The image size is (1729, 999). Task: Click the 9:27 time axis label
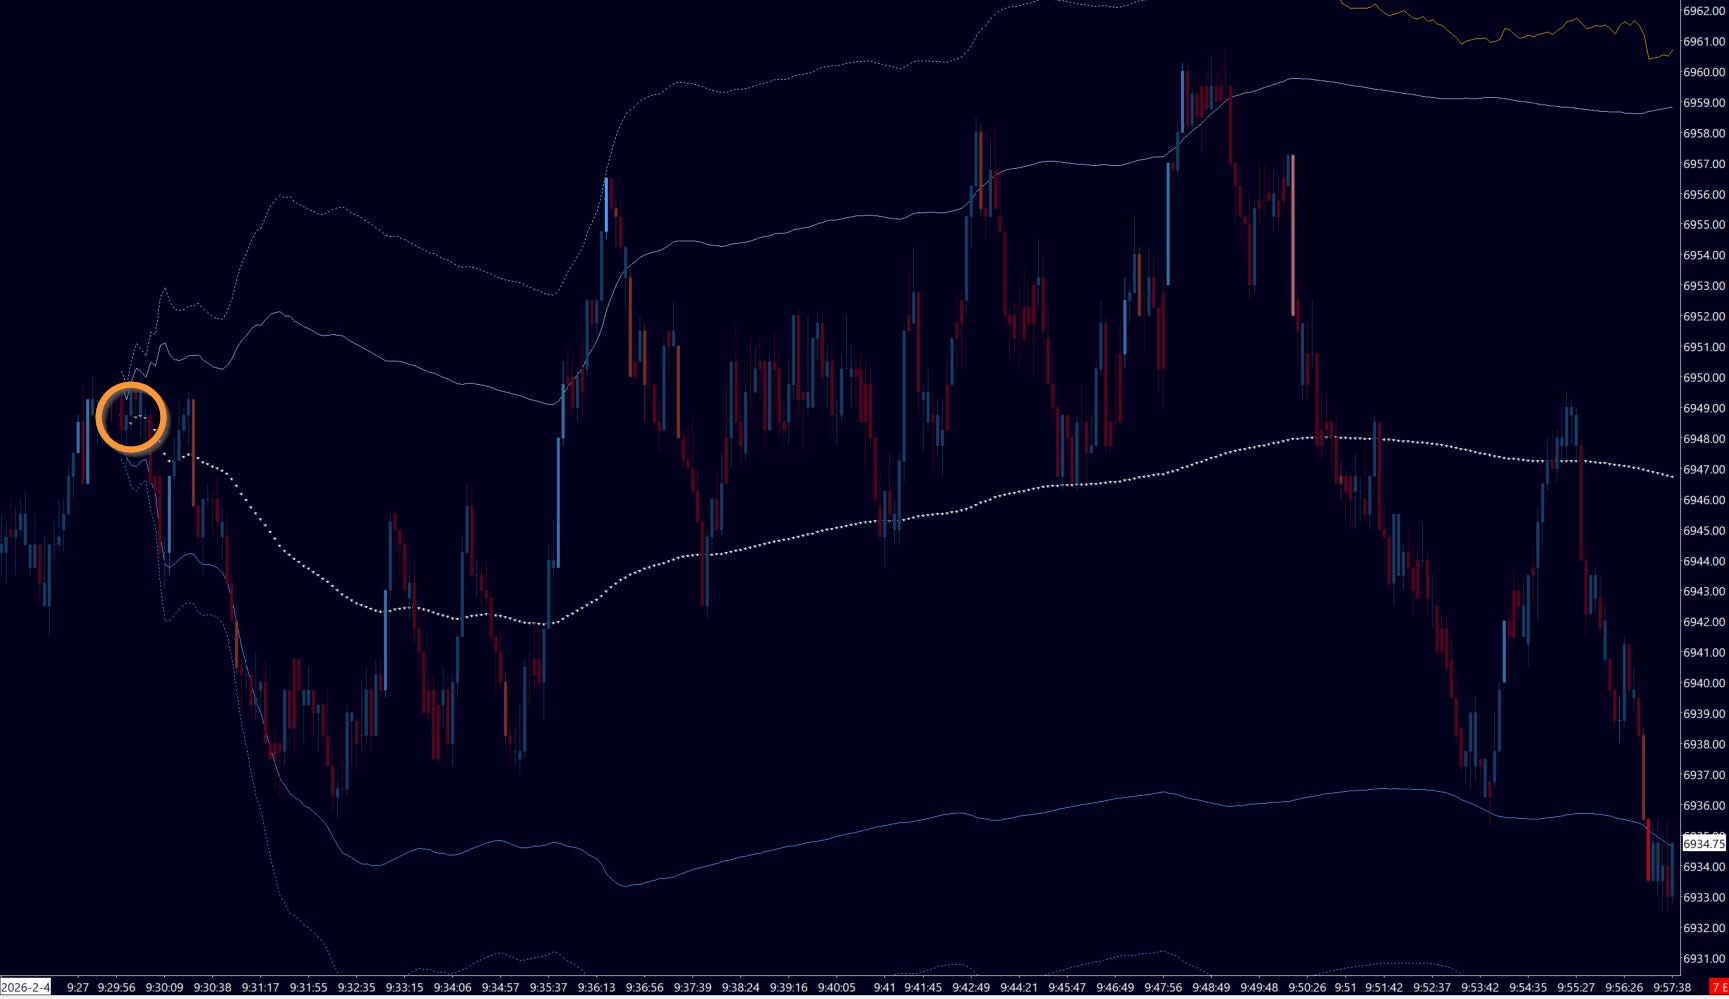(78, 987)
